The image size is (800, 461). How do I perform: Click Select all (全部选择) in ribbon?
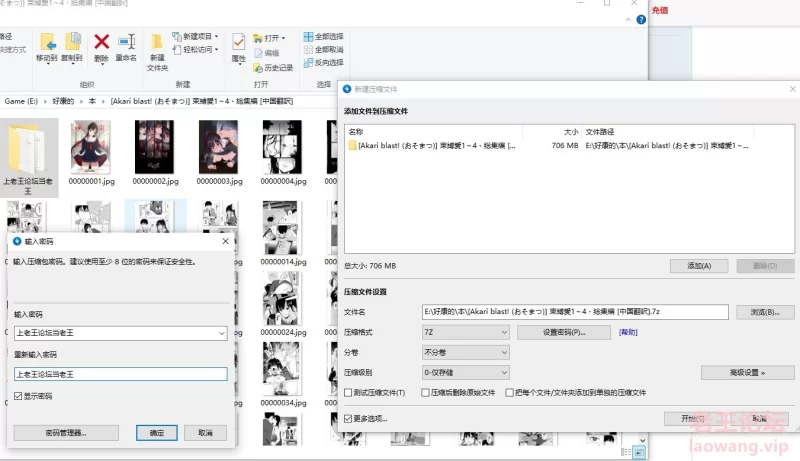323,37
